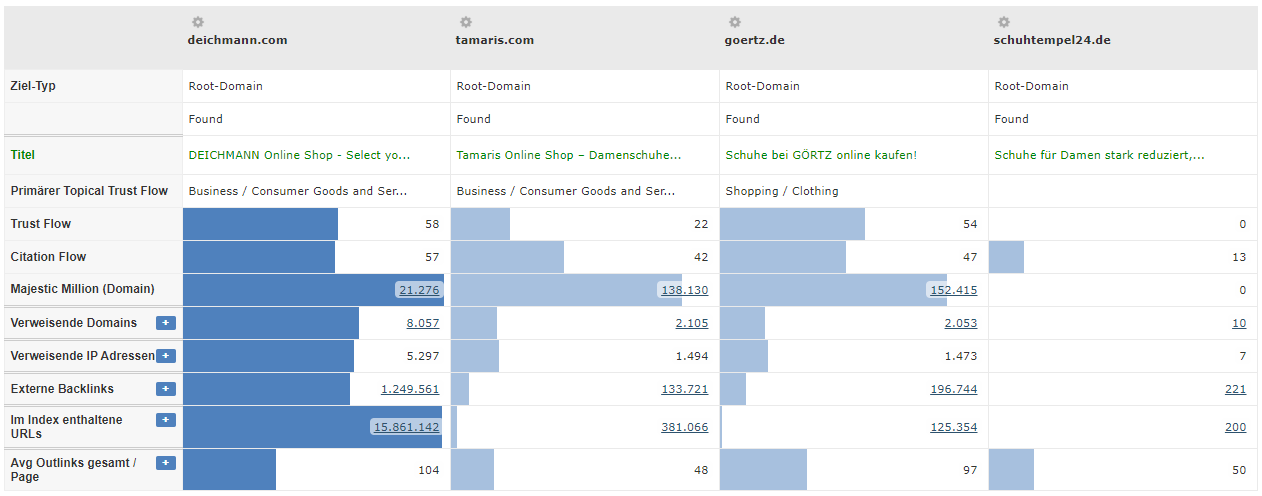Open deichmann.com indexed URLs 15.861.142
This screenshot has width=1262, height=496.
pos(406,427)
